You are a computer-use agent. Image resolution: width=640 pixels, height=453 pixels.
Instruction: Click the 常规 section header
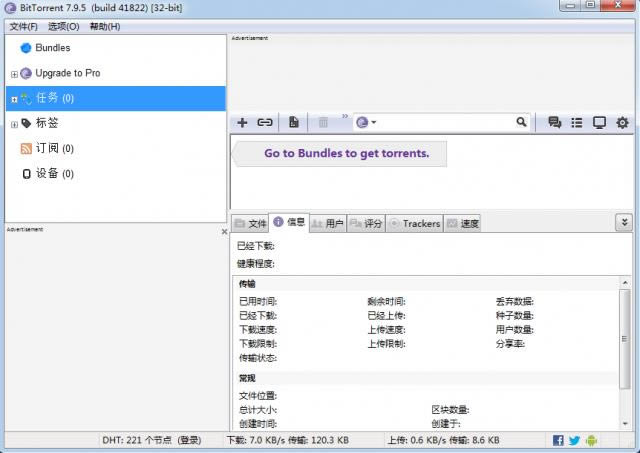pyautogui.click(x=247, y=378)
